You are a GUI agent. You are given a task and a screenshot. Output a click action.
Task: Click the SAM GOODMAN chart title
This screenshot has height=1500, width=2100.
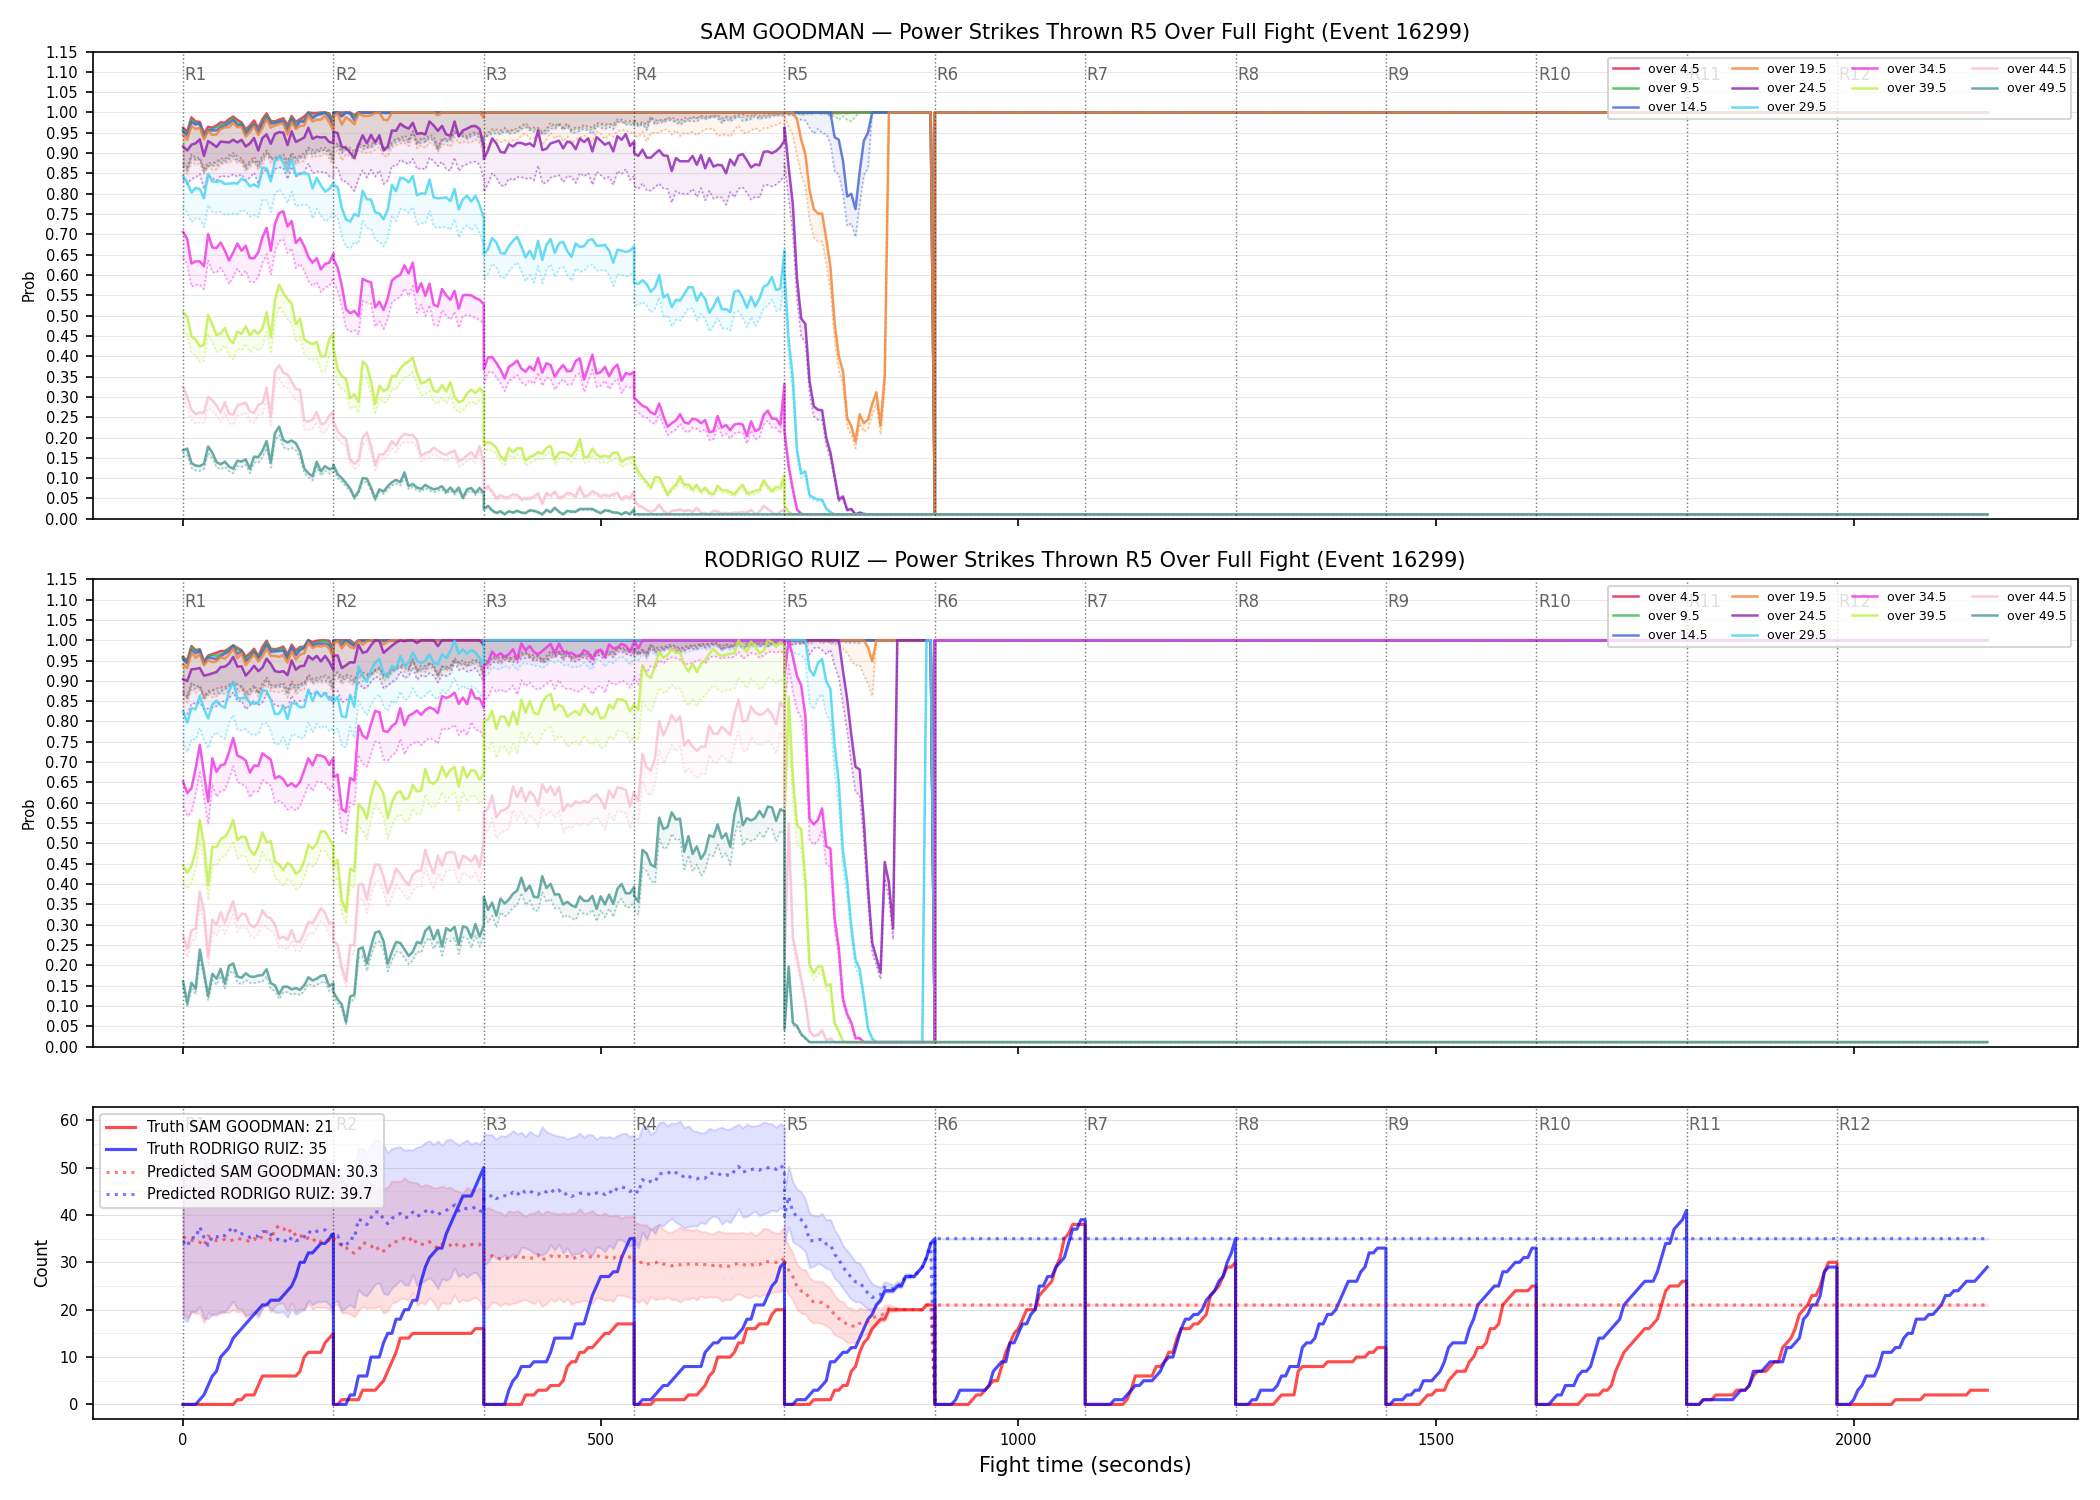click(1084, 32)
